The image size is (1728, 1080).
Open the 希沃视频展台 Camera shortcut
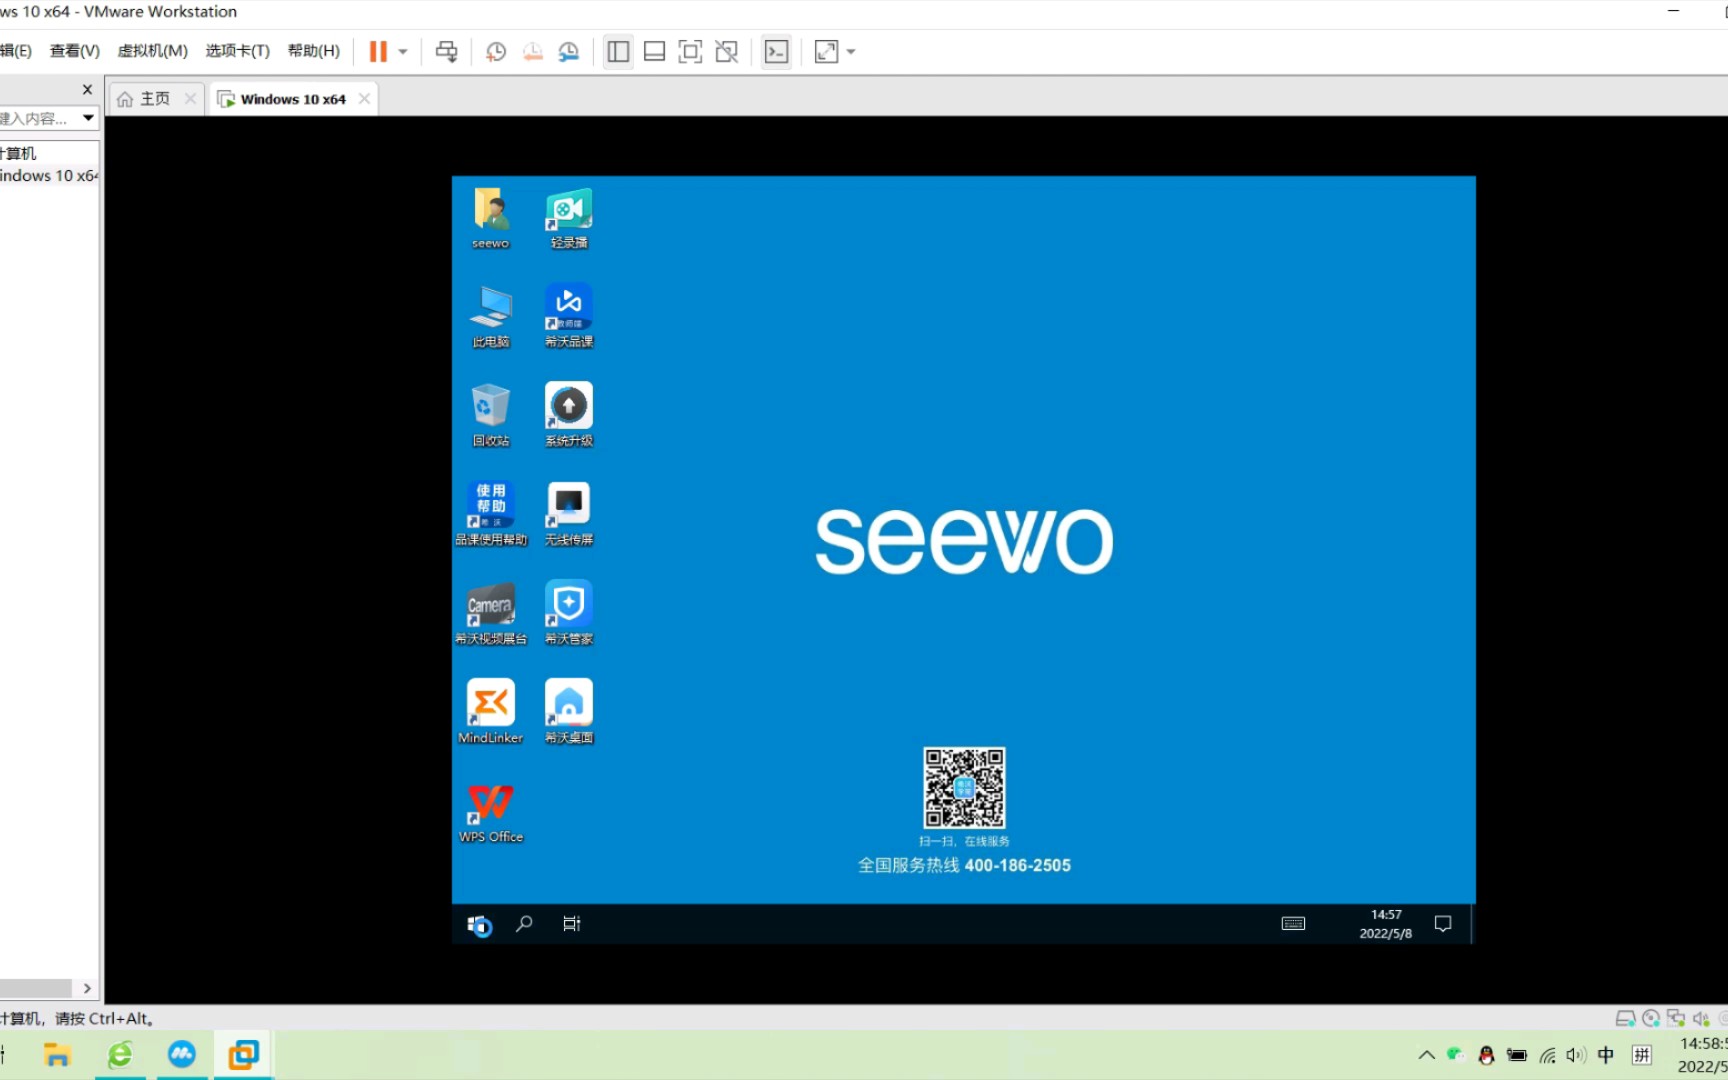coord(491,613)
